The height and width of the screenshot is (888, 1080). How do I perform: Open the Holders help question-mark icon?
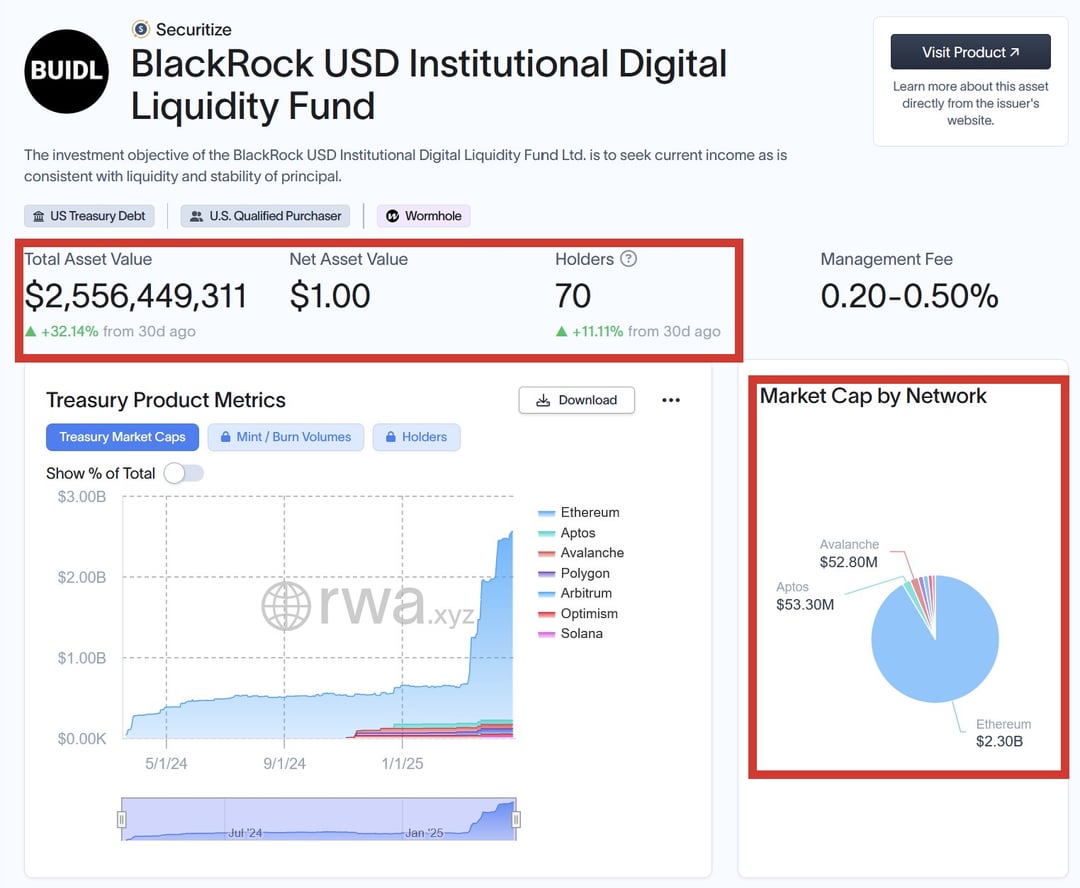tap(628, 259)
